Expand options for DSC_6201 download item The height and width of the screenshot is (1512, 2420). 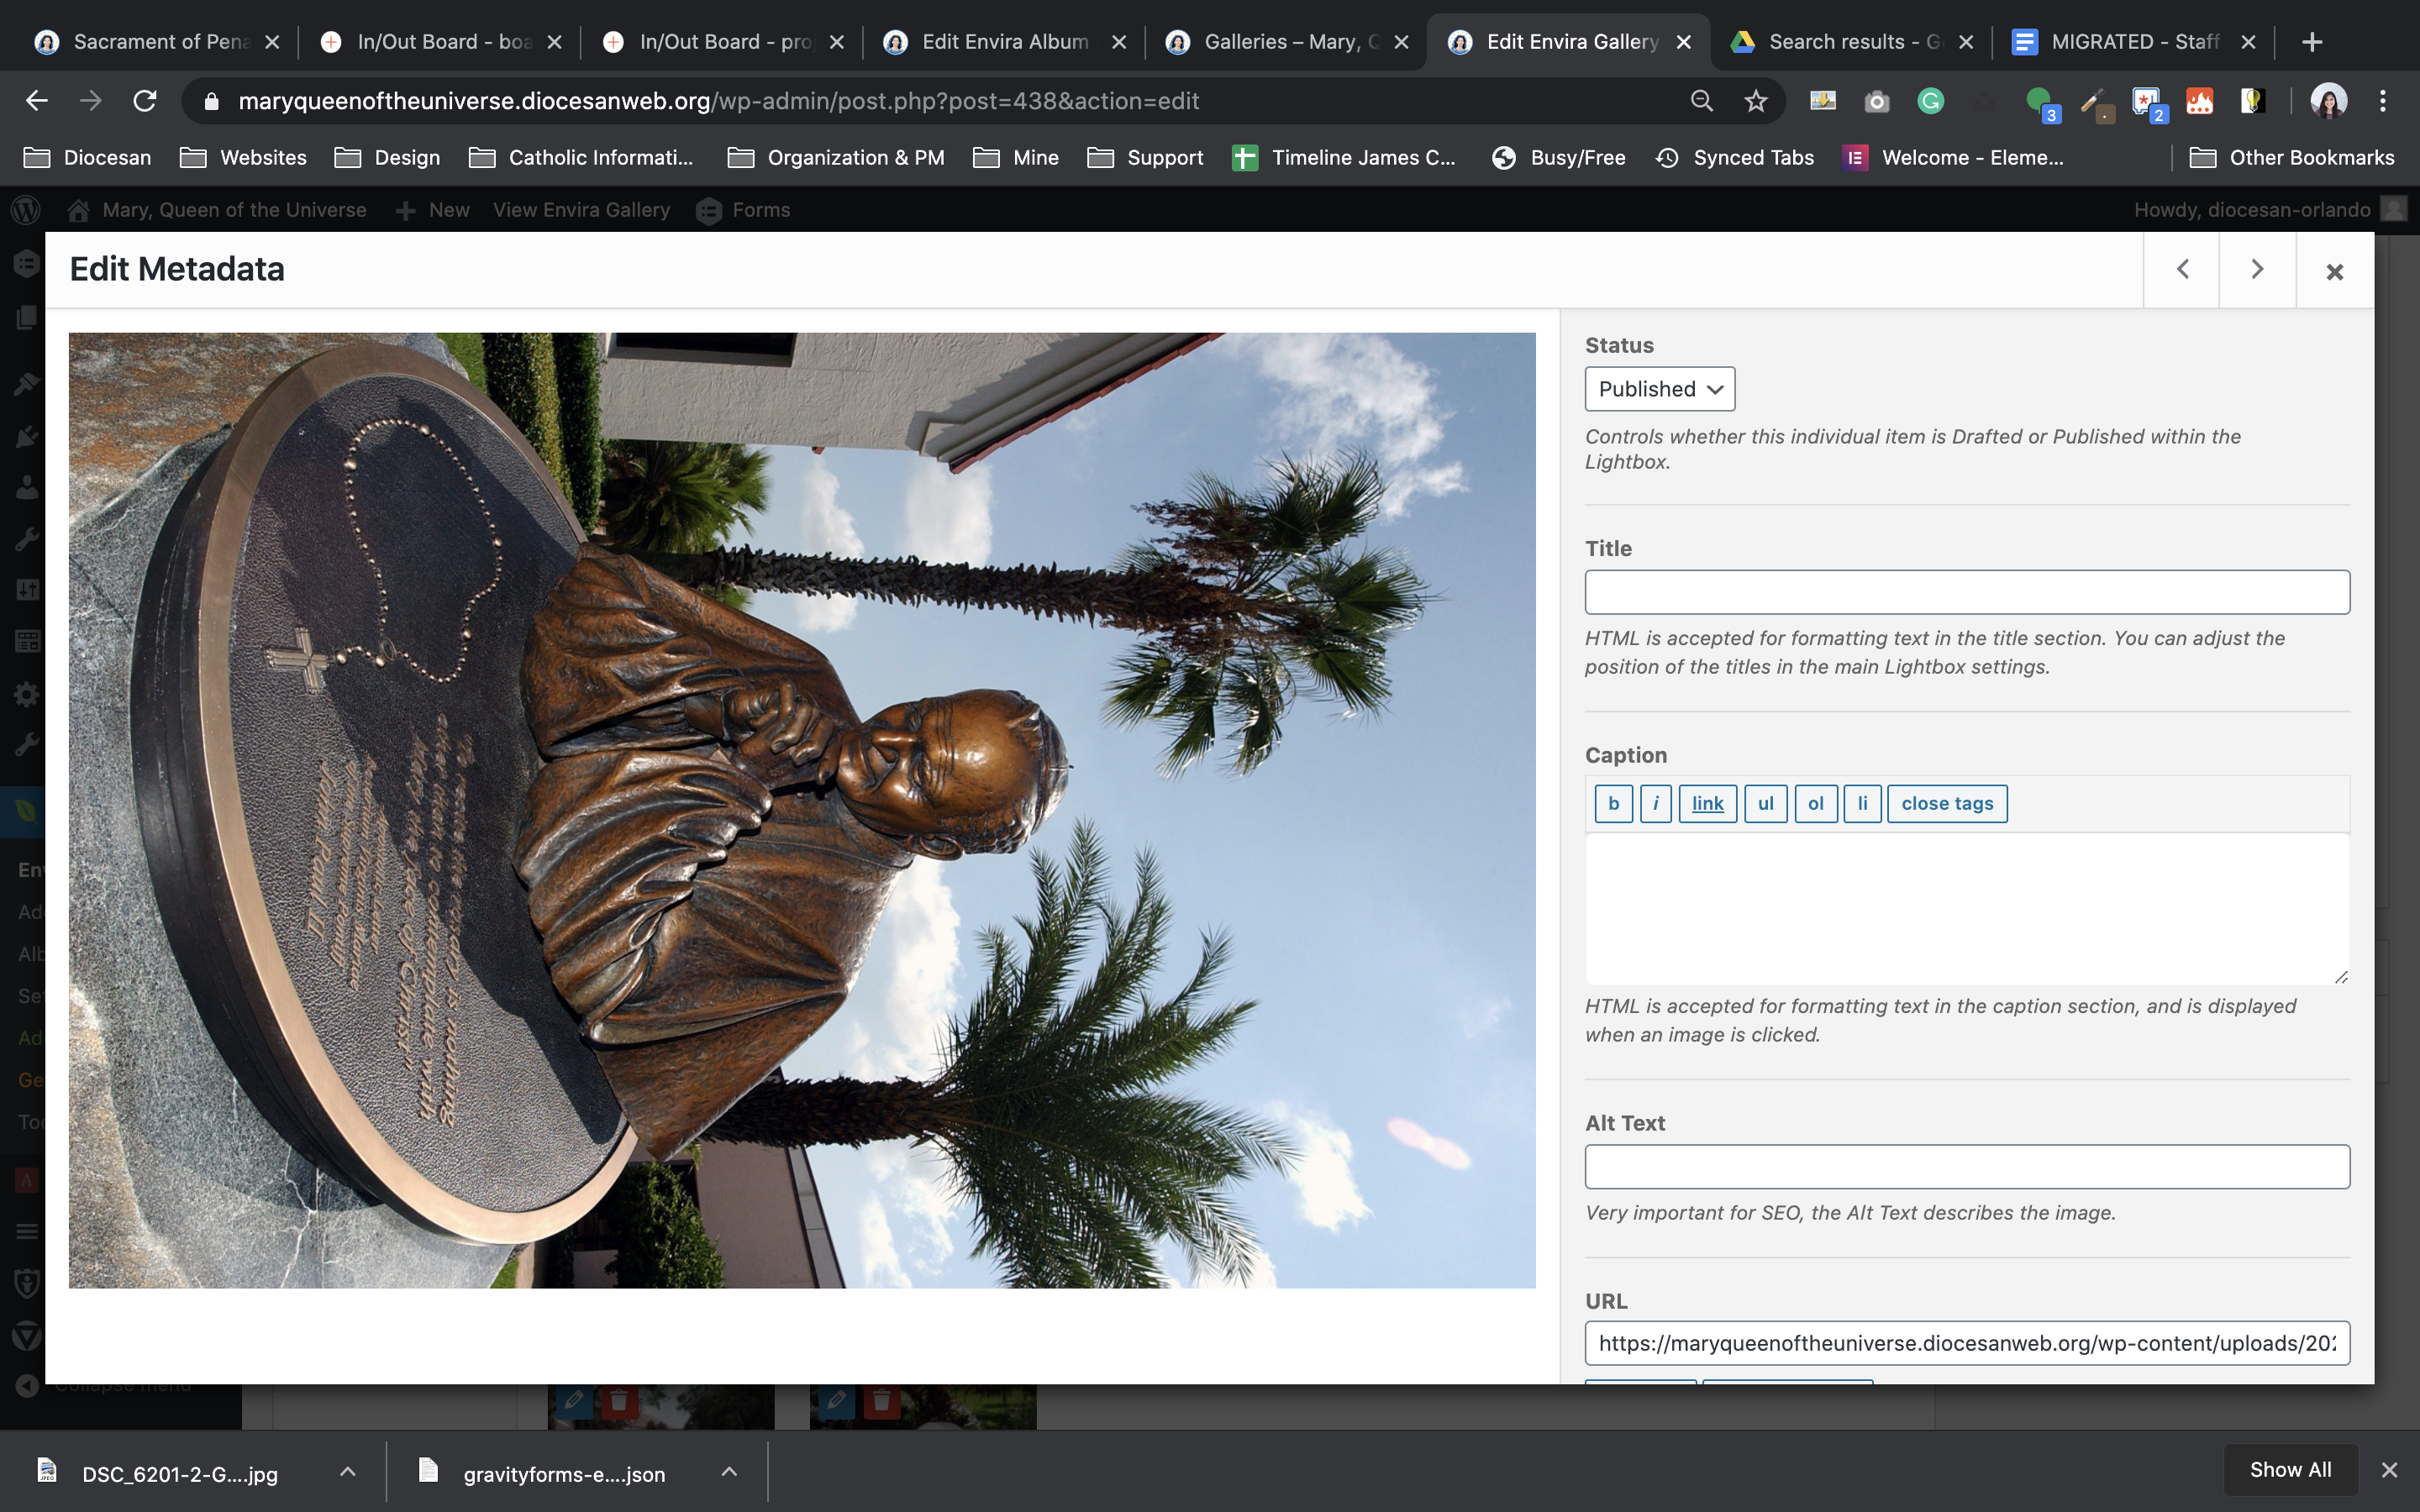(x=347, y=1472)
